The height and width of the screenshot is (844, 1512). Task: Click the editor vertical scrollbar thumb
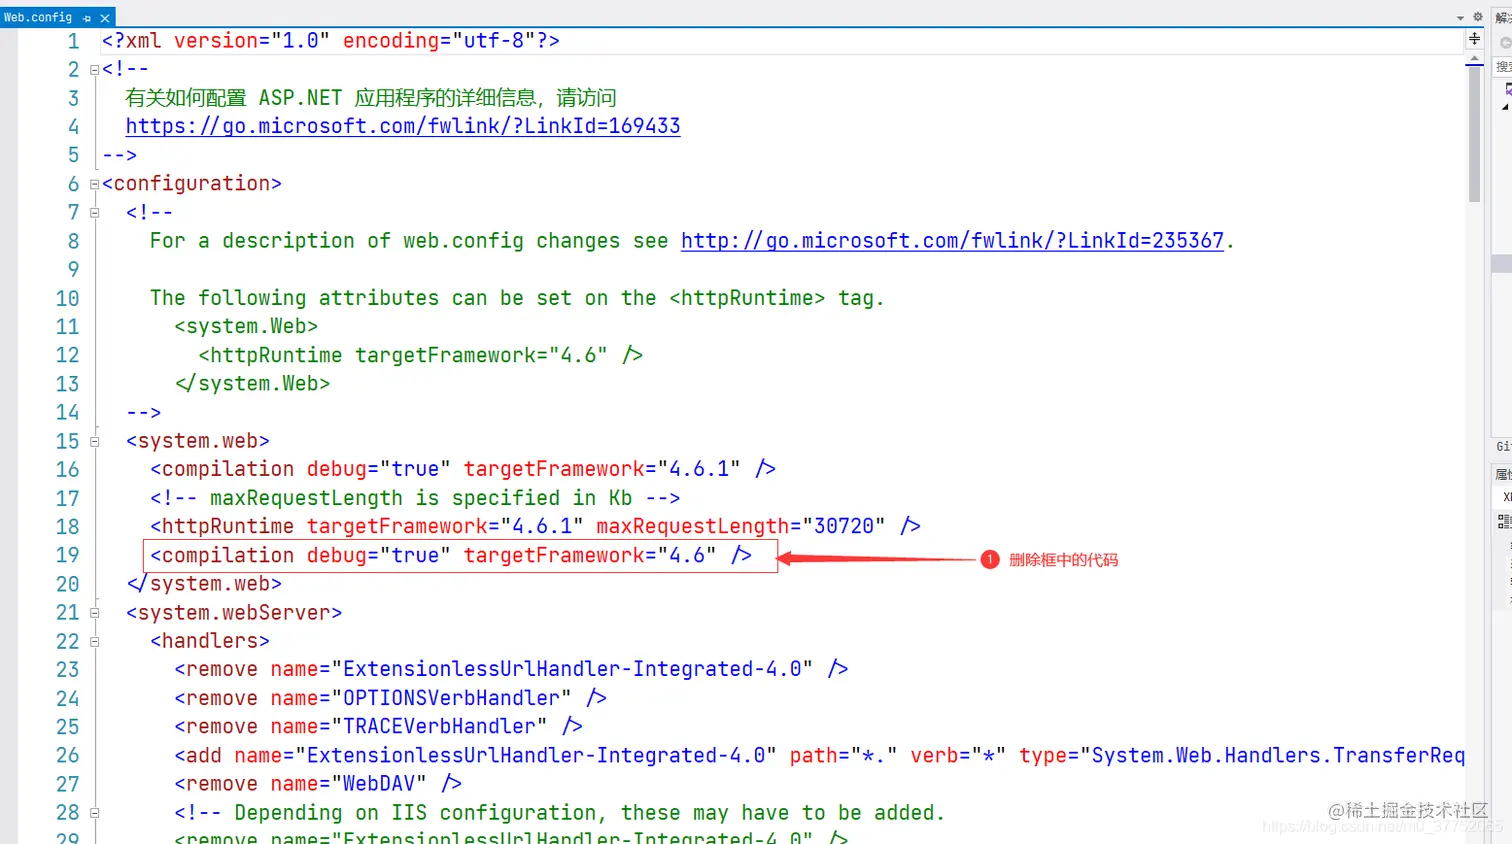coord(1474,135)
